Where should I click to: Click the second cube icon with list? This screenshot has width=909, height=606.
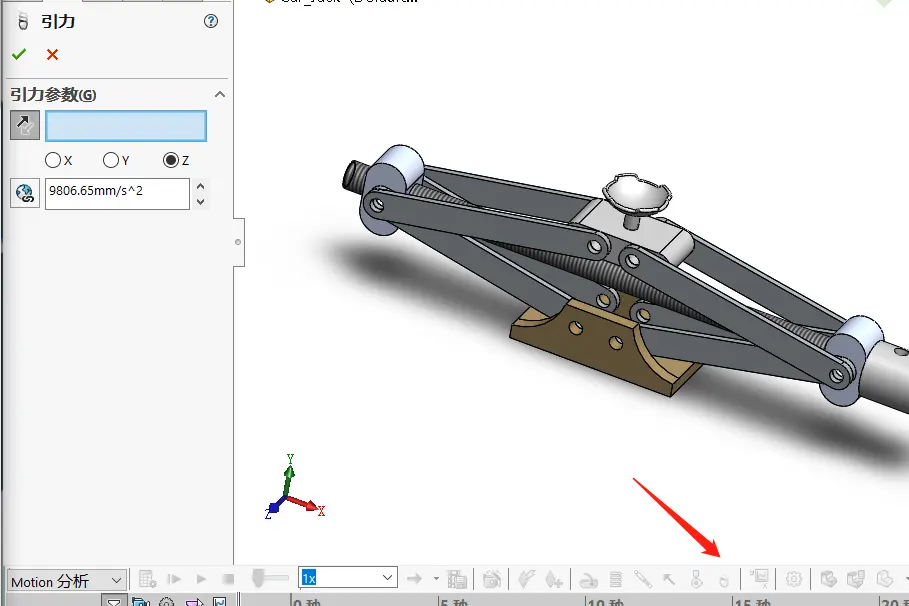point(856,579)
